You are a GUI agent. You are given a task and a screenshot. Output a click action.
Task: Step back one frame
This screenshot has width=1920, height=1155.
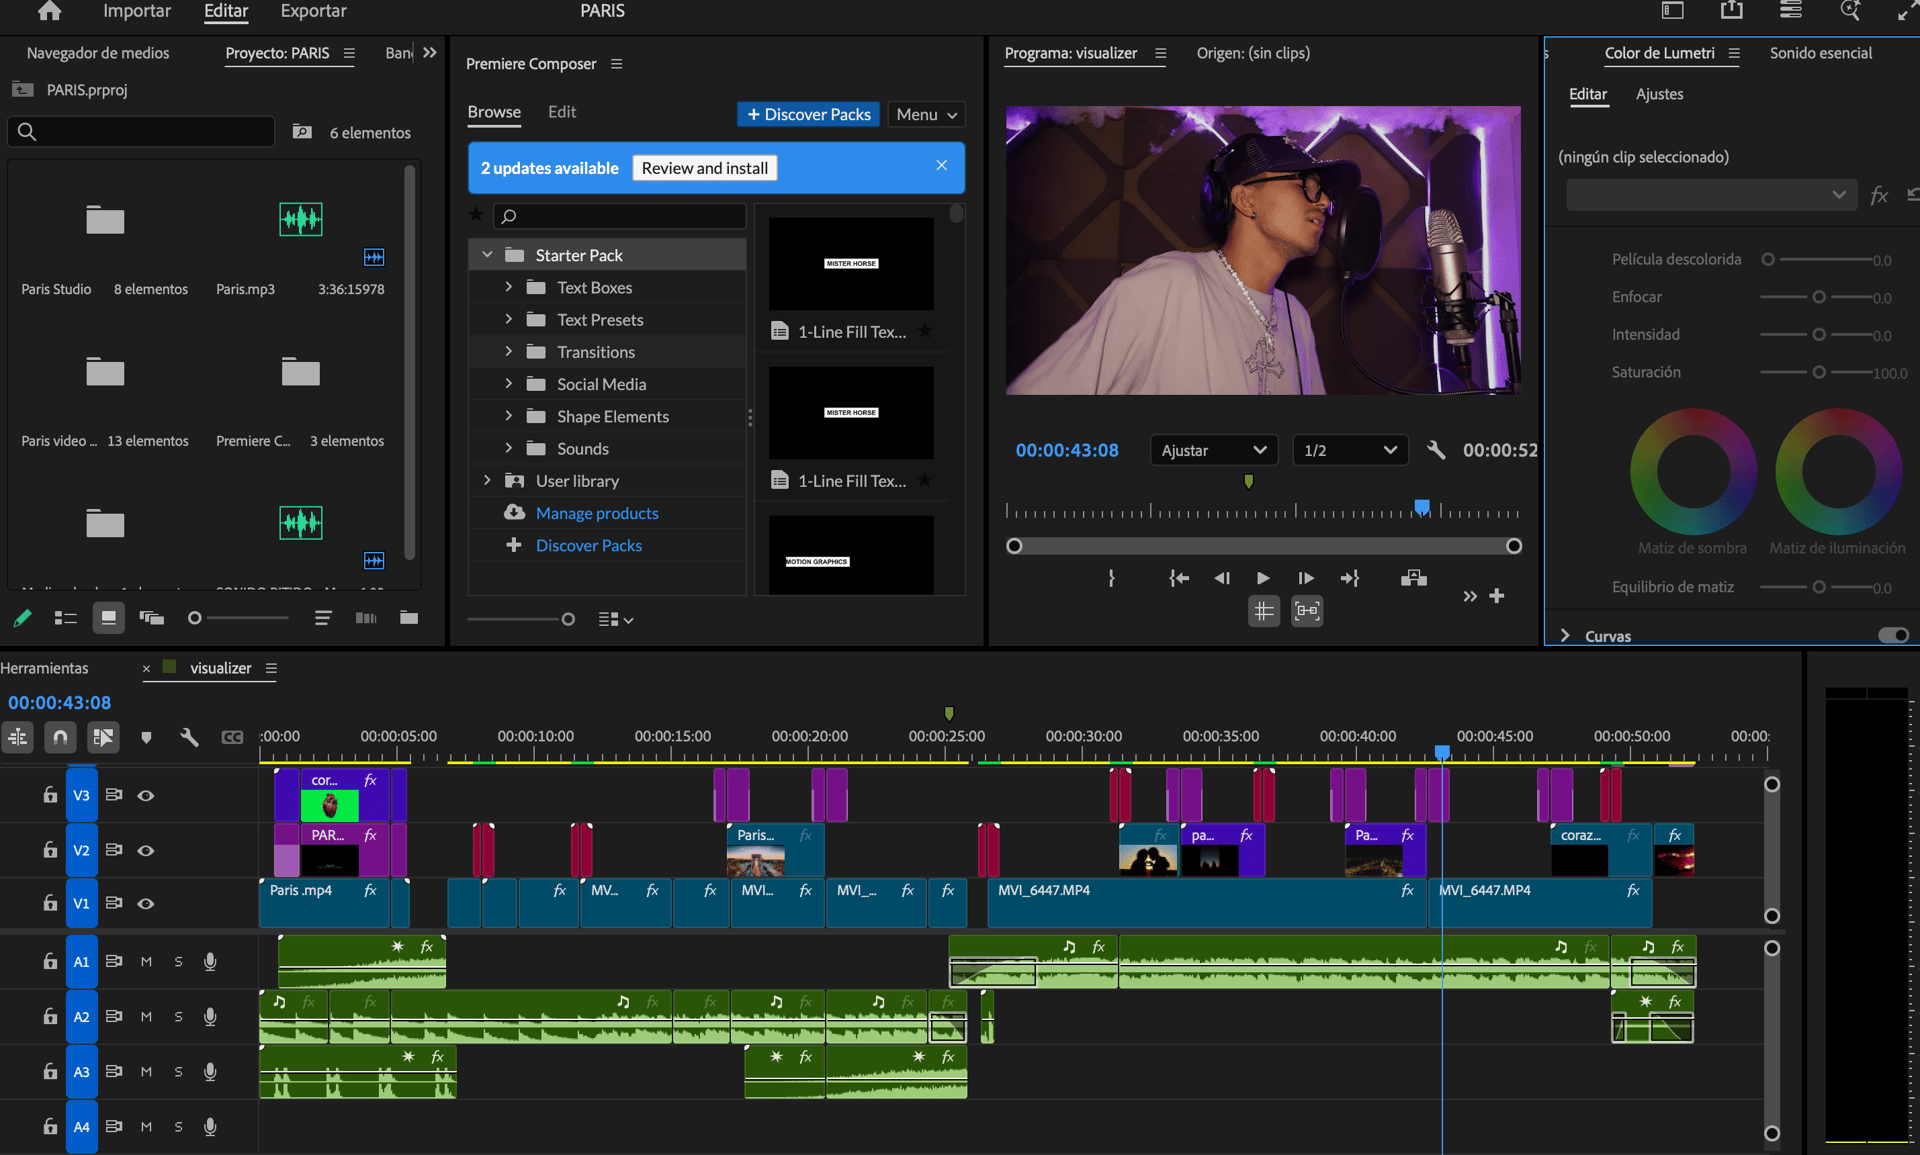[x=1221, y=578]
